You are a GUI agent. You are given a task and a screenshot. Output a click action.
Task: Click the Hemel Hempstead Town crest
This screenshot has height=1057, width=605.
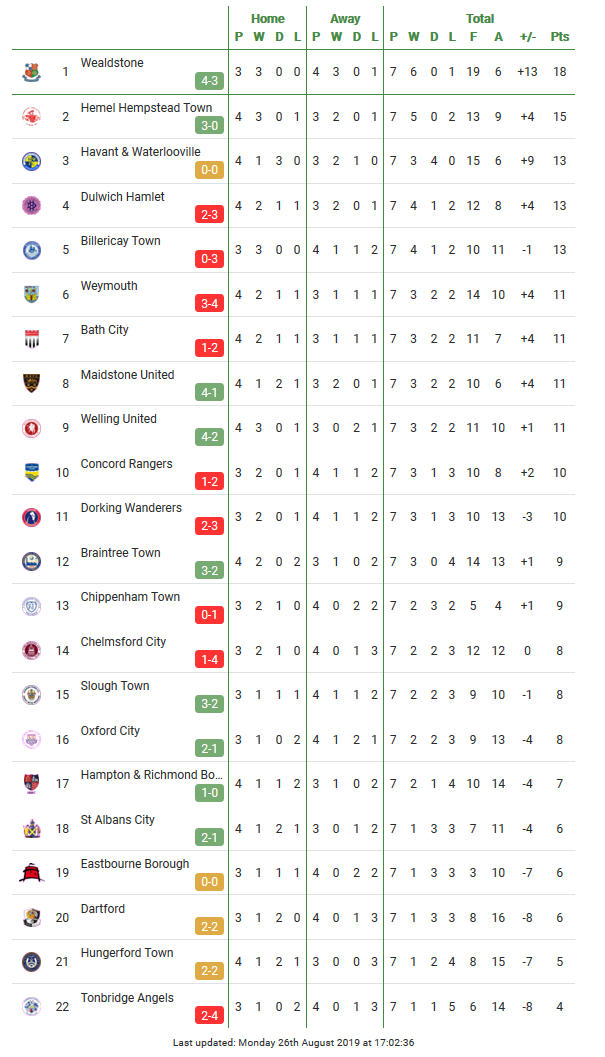pos(31,116)
